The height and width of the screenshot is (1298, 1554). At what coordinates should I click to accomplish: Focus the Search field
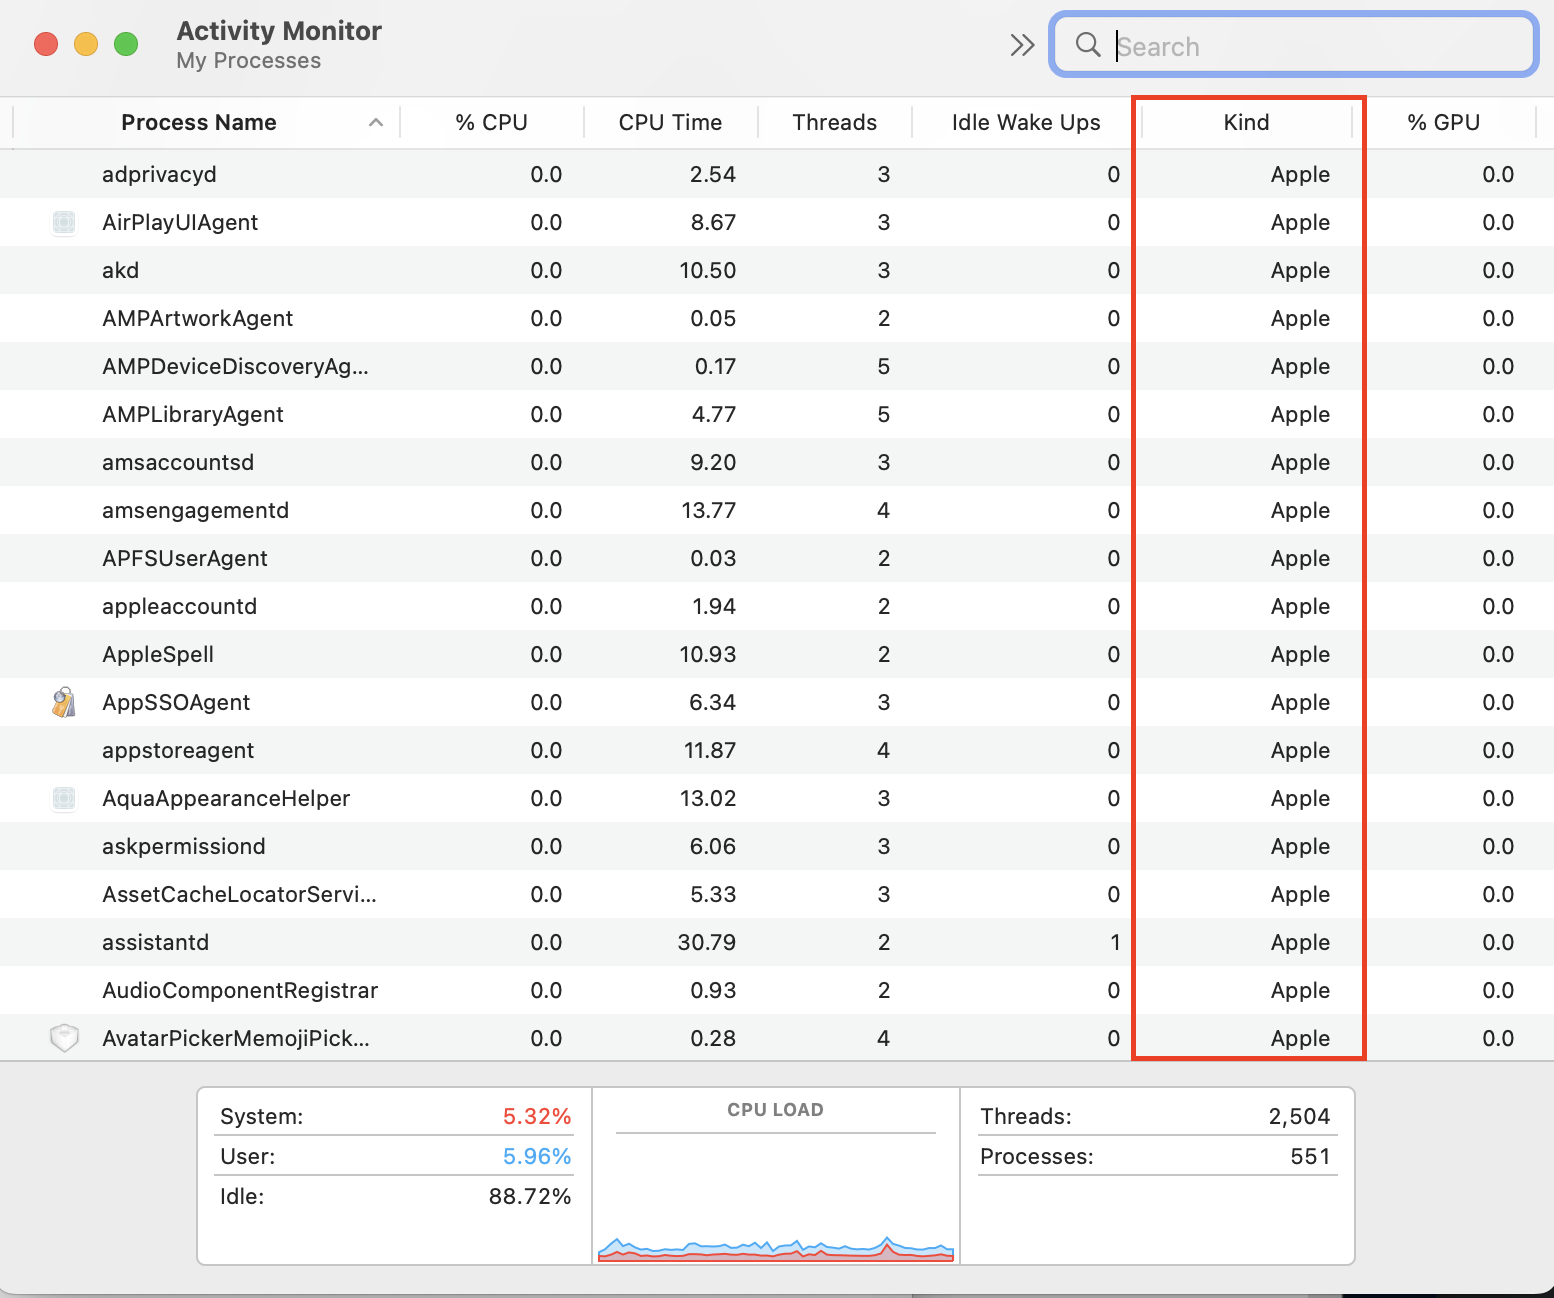1293,45
